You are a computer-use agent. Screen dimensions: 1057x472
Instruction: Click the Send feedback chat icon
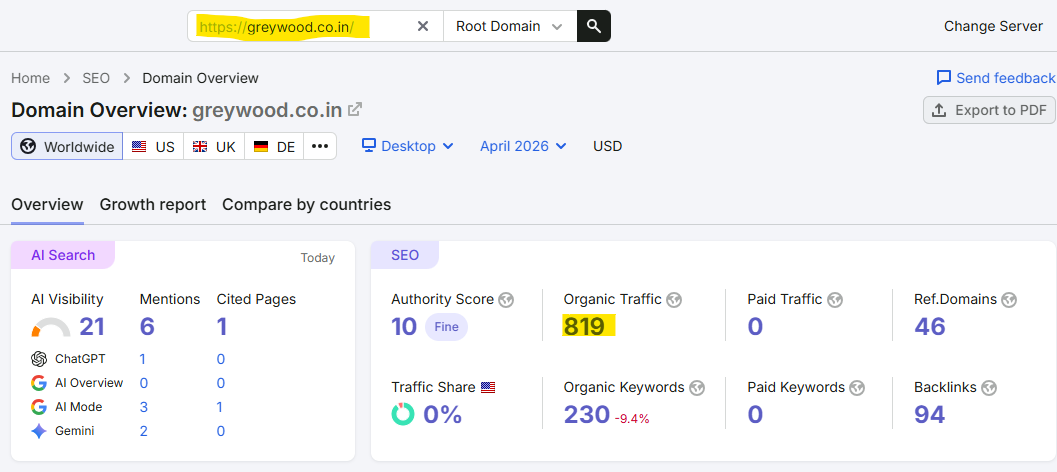click(944, 78)
